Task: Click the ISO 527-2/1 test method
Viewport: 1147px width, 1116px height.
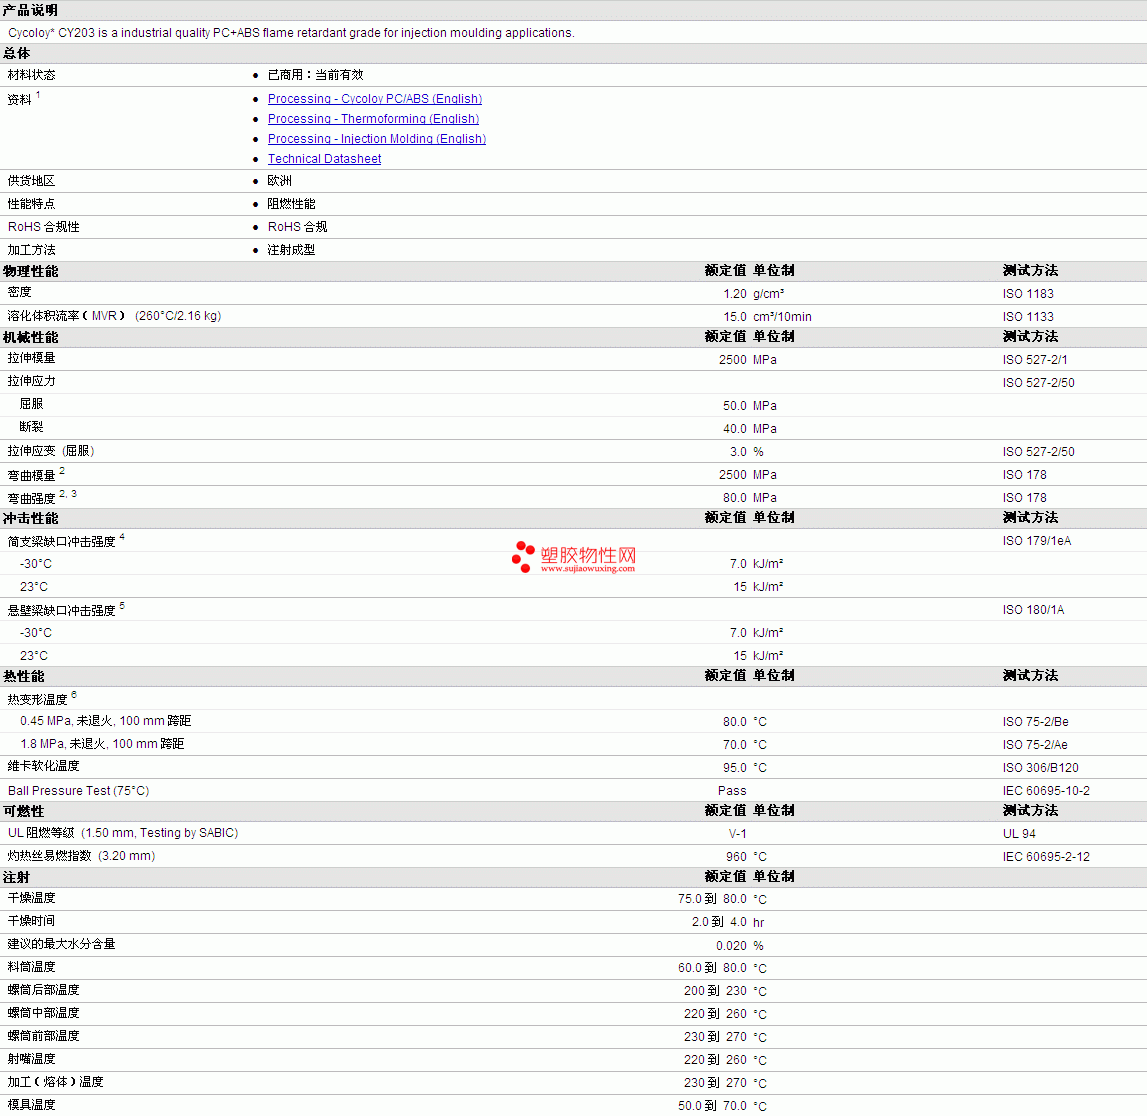Action: click(1034, 360)
